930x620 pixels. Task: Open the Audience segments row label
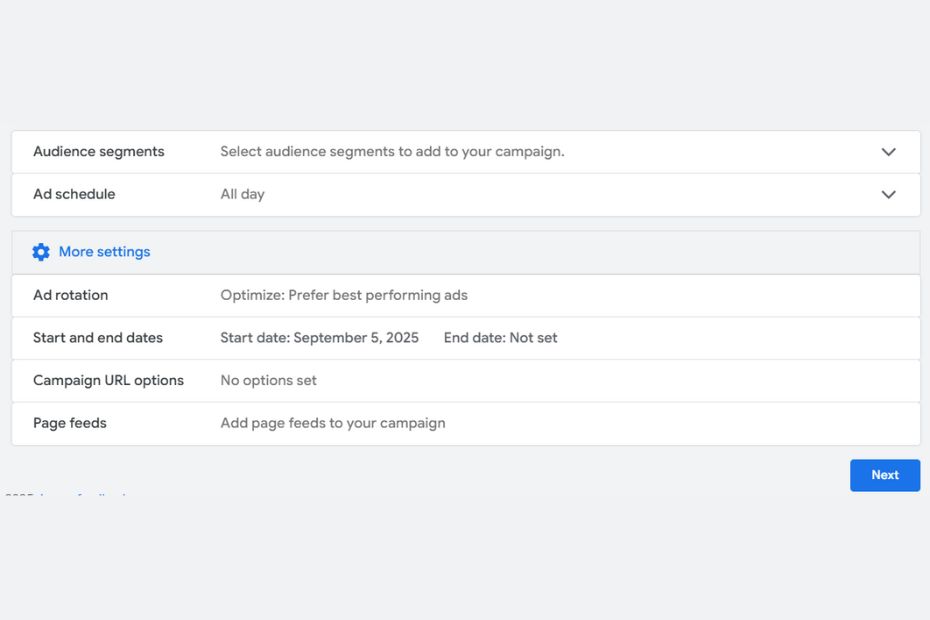[x=98, y=152]
